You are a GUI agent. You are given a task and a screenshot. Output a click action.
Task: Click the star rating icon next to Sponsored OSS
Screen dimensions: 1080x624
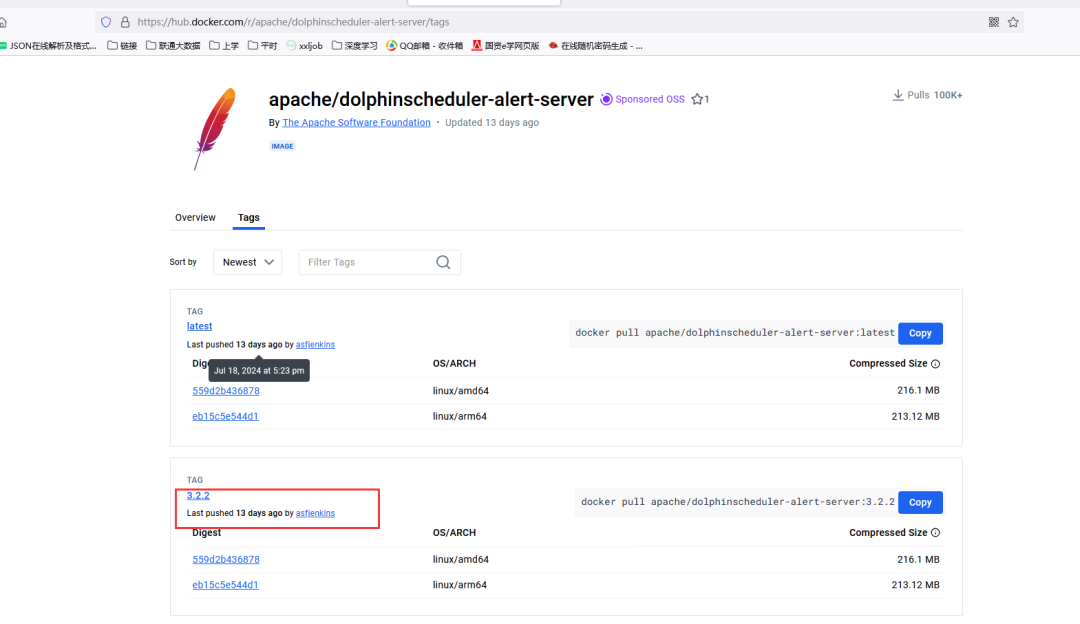point(697,99)
